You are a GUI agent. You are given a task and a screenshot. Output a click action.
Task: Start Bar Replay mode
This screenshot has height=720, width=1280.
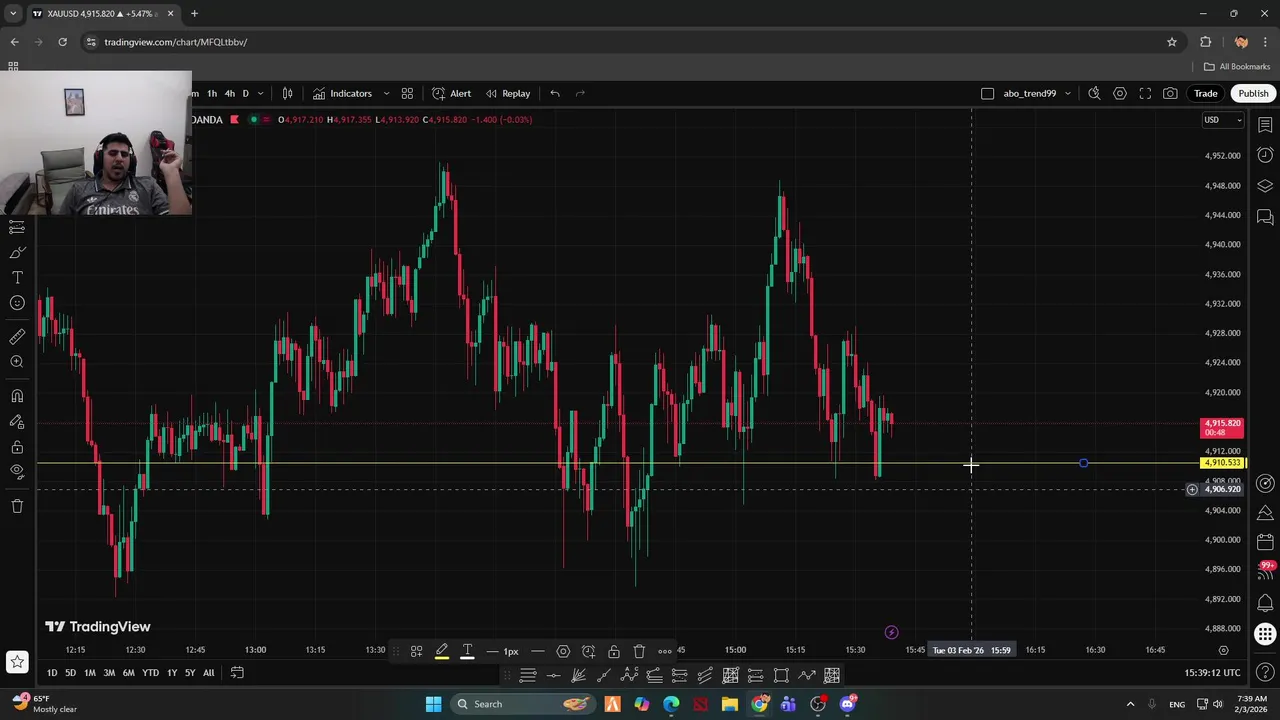(x=508, y=93)
